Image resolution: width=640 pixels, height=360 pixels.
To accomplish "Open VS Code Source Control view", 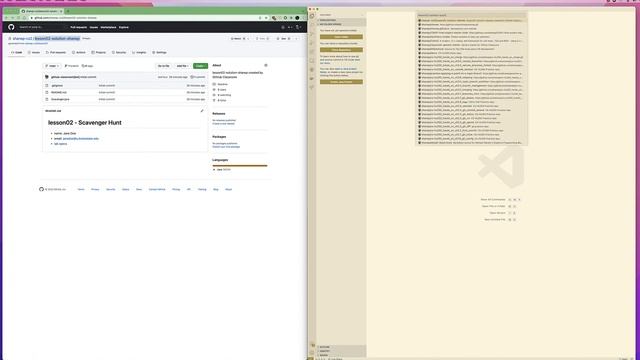I will pos(312,34).
